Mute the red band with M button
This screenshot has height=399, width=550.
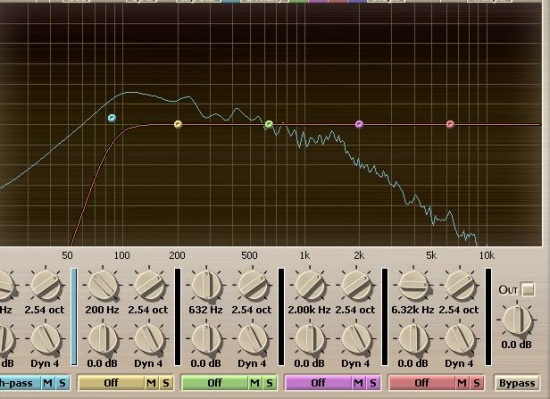[462, 383]
